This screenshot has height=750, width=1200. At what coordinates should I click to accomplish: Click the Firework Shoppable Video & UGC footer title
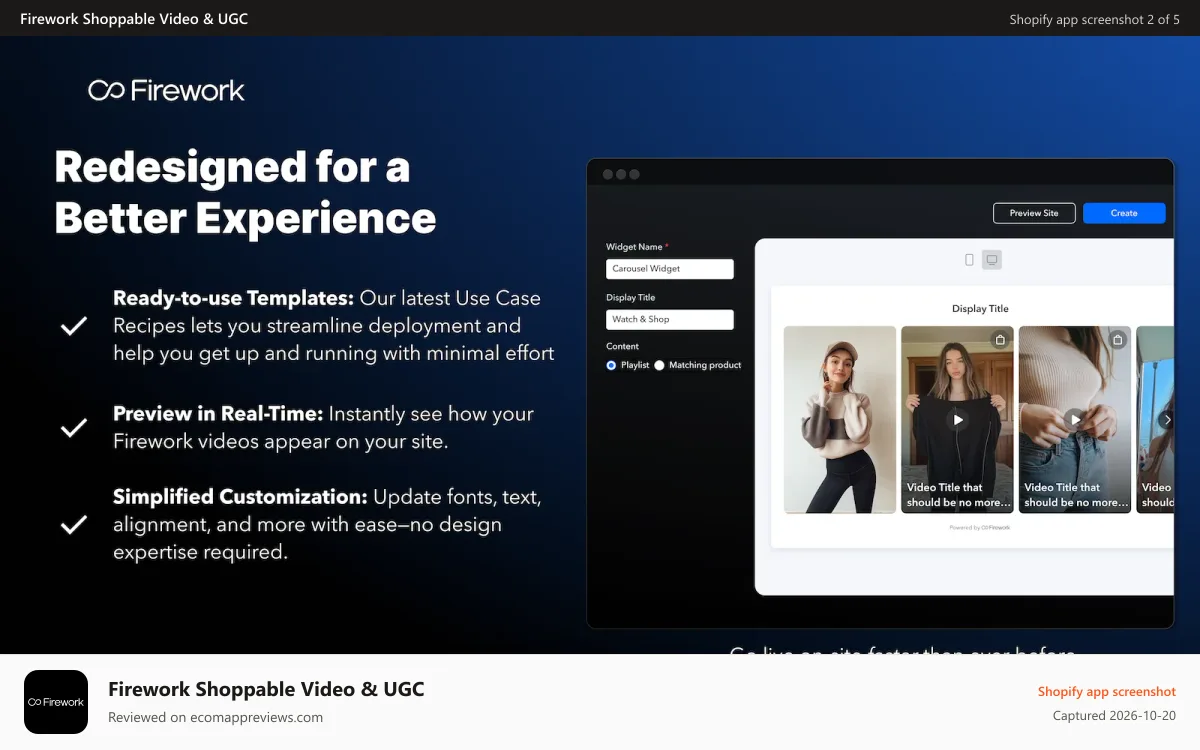pyautogui.click(x=266, y=689)
